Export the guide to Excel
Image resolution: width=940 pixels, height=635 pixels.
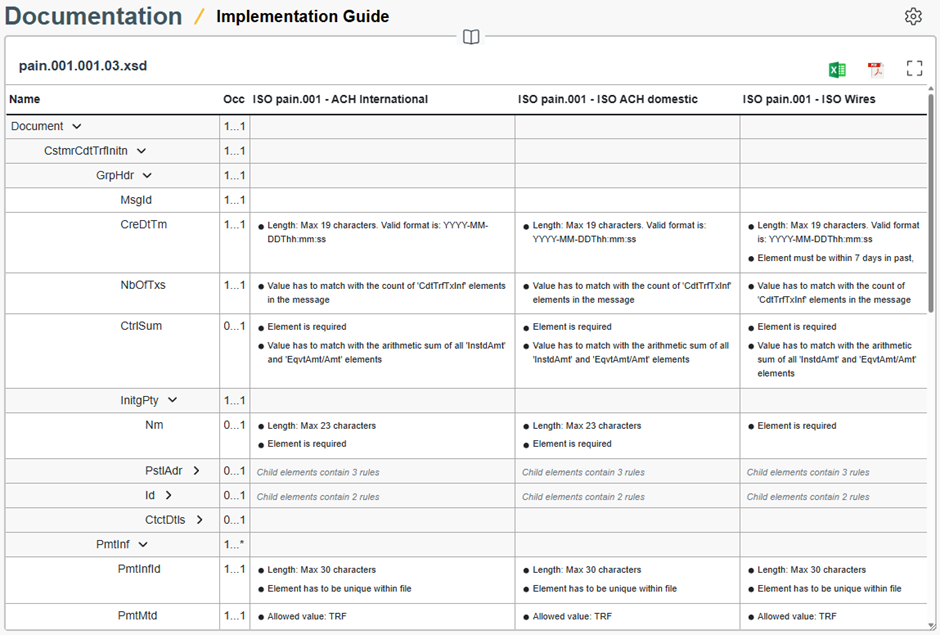click(x=837, y=69)
